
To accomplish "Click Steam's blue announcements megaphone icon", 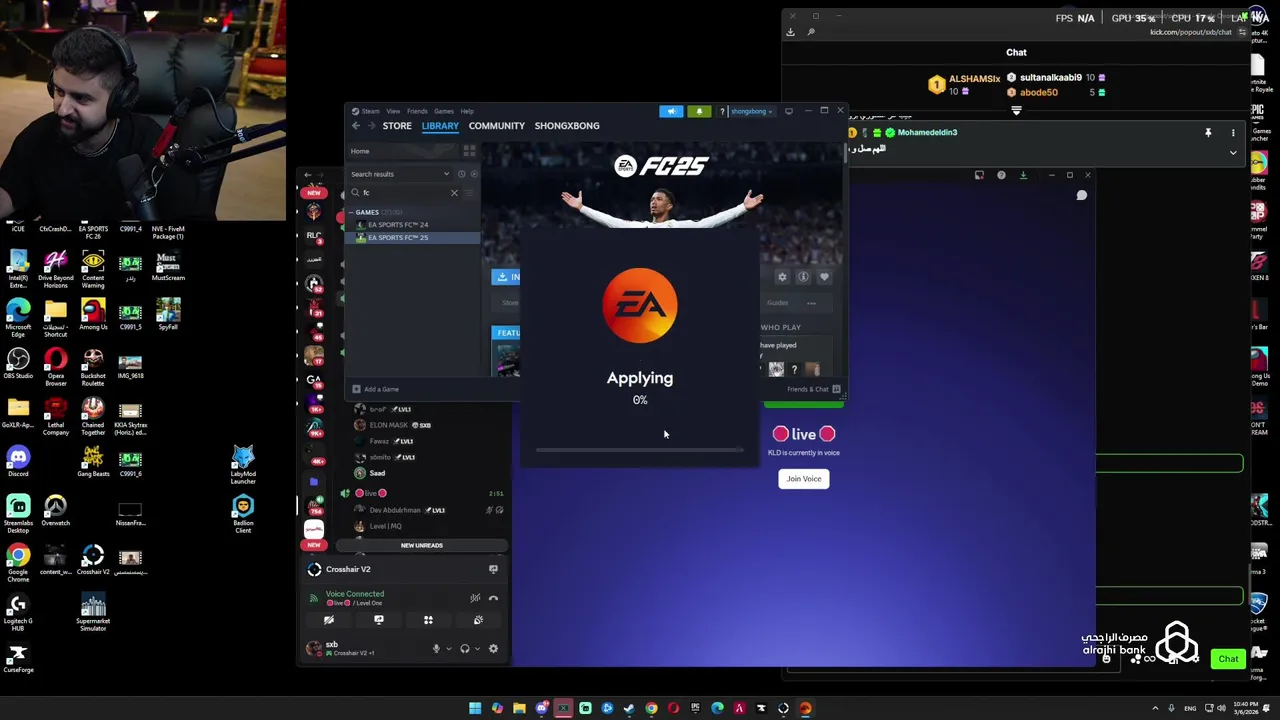I will click(x=672, y=111).
